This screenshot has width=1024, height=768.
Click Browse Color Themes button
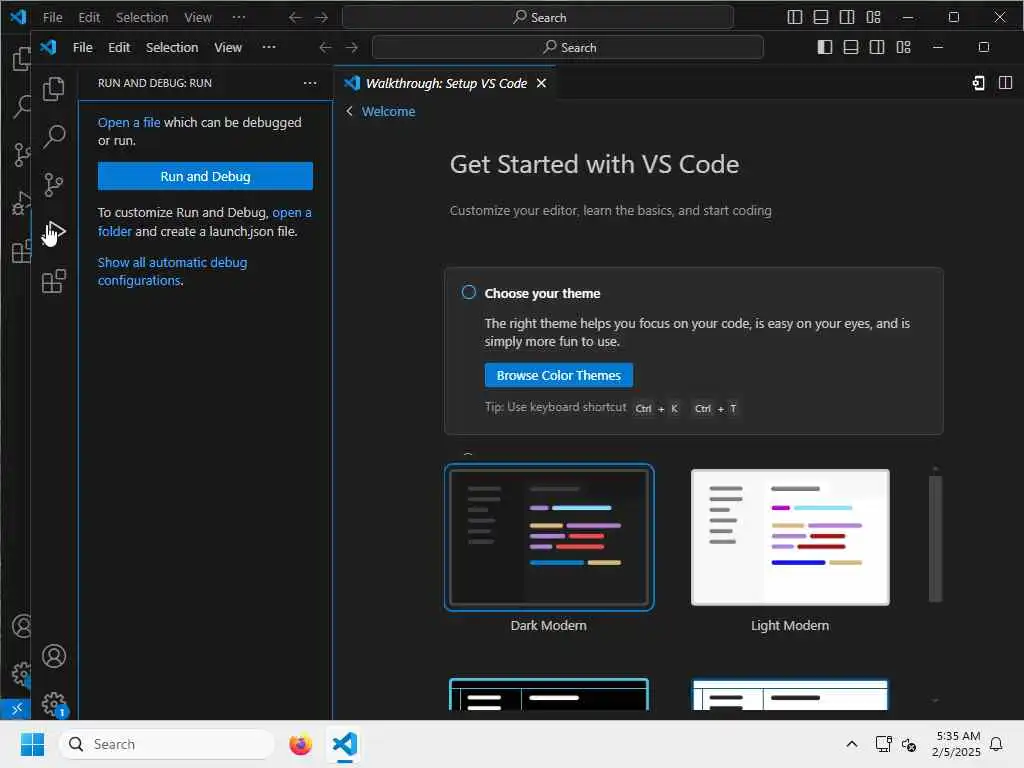(x=558, y=375)
